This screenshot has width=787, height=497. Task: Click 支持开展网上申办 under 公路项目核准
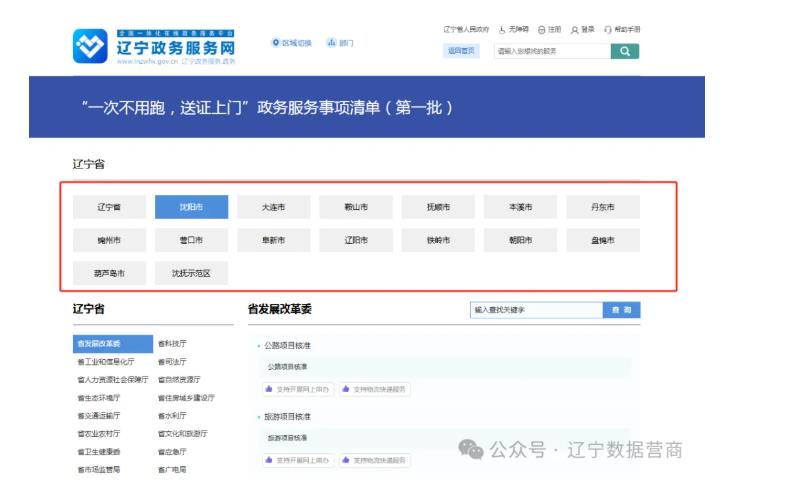pos(297,389)
